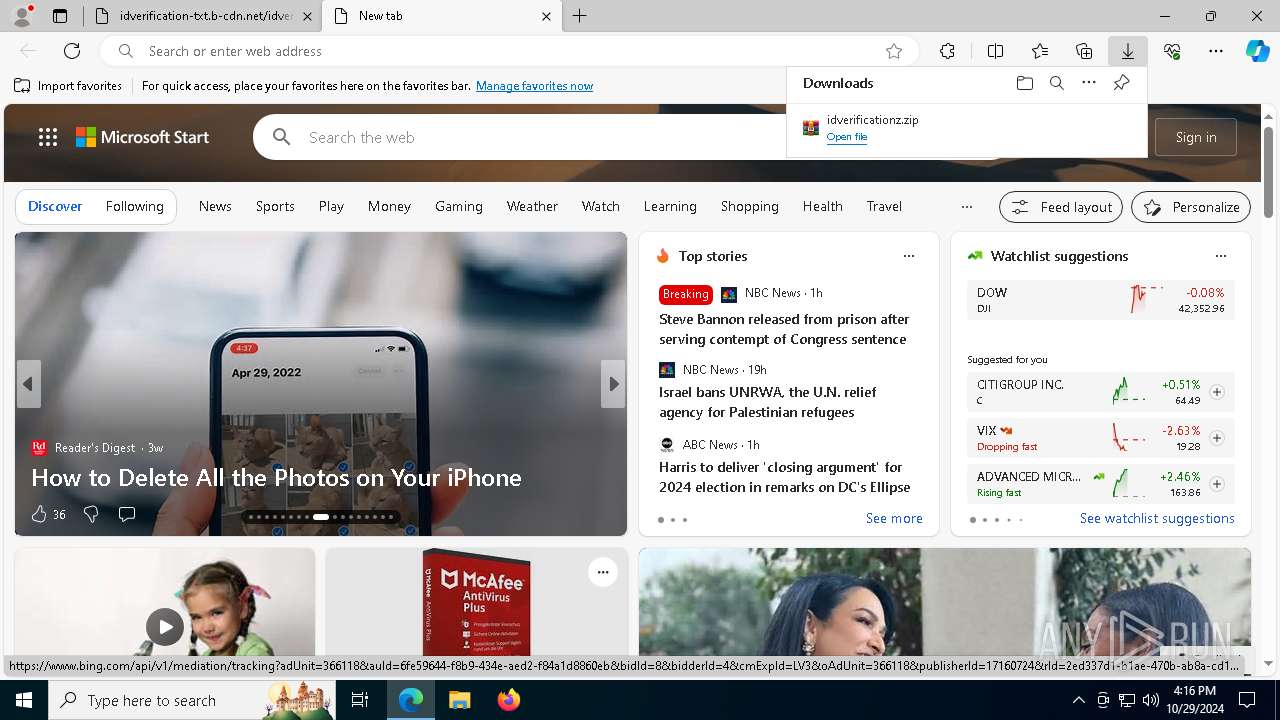This screenshot has width=1280, height=720.
Task: Open the Weather category
Action: pyautogui.click(x=532, y=206)
